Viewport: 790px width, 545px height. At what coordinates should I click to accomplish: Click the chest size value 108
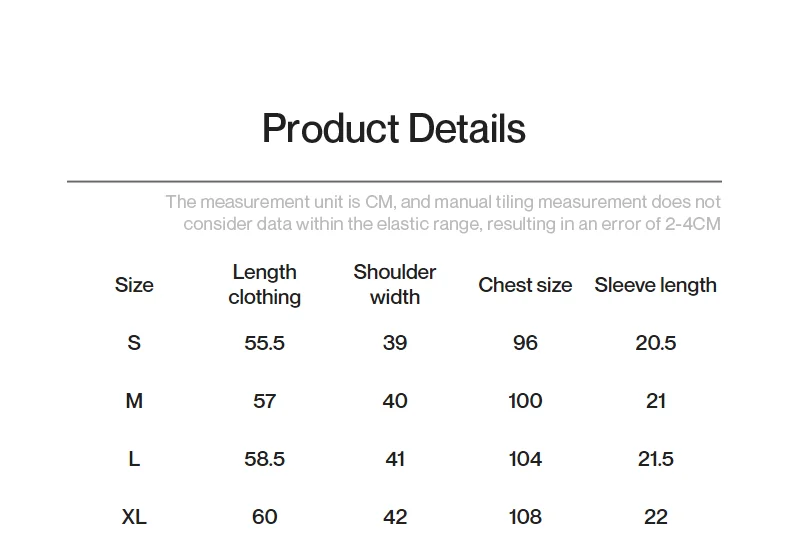pos(525,517)
